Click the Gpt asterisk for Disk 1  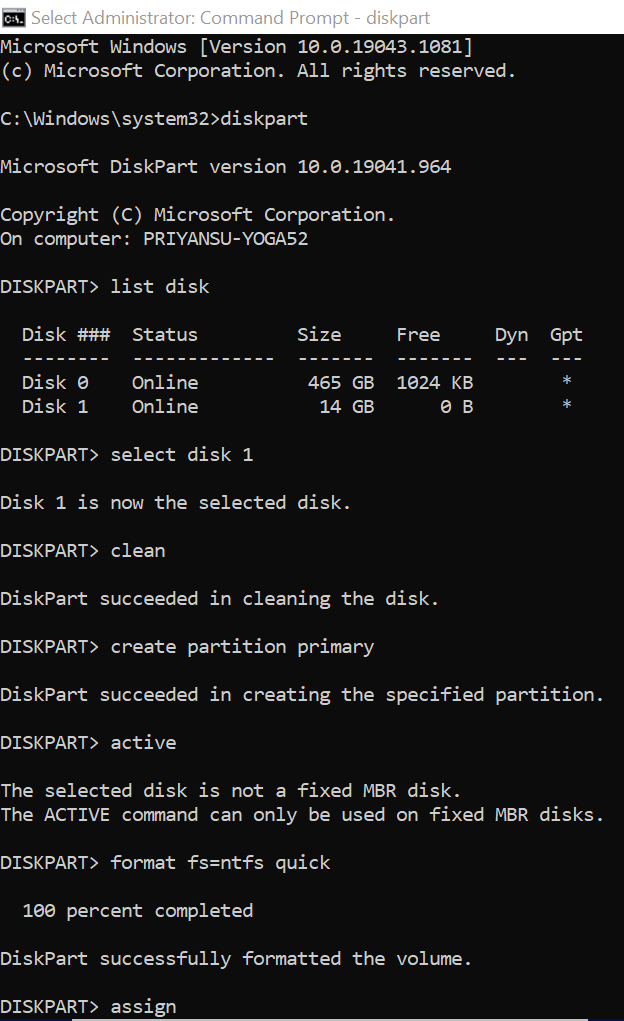567,405
